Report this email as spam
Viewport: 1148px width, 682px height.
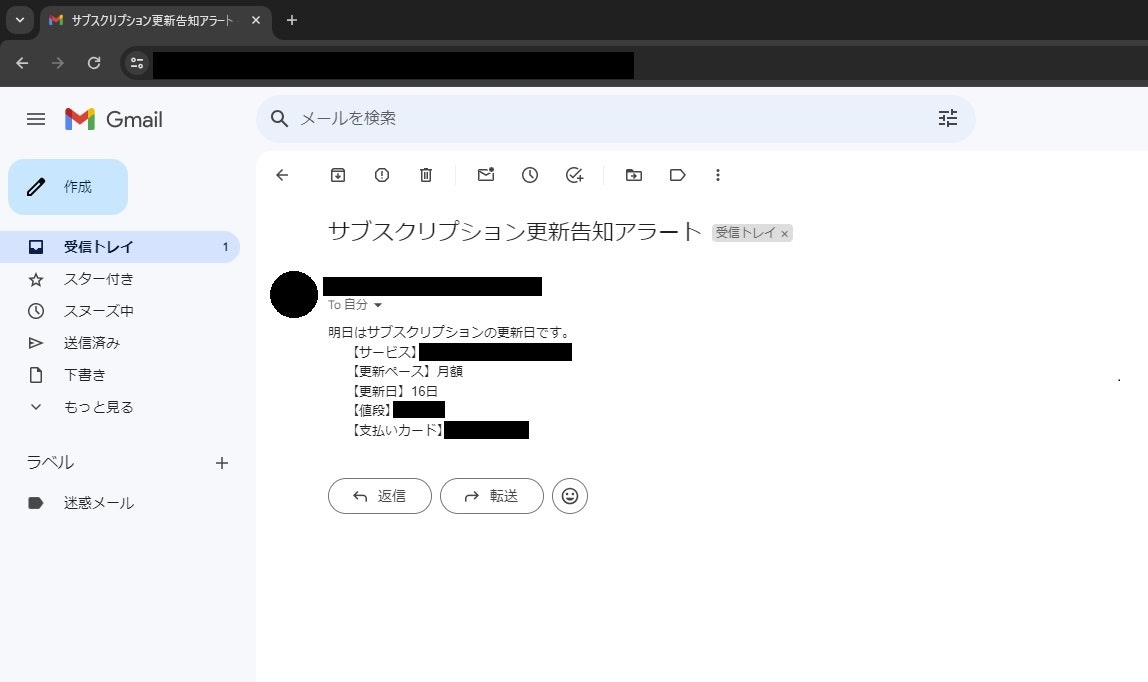(381, 175)
